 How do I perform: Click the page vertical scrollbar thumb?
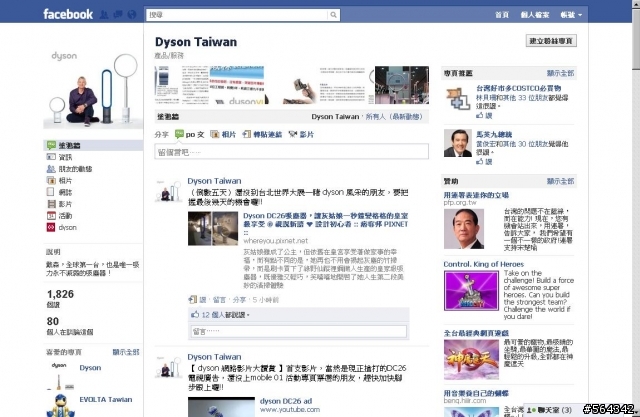[636, 40]
